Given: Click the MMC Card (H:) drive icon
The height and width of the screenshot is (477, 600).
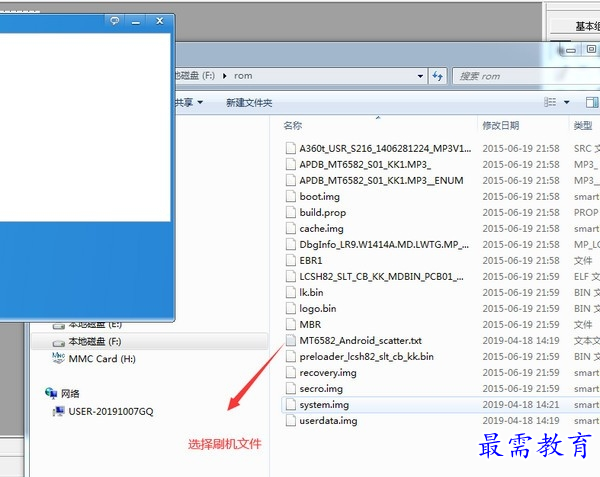Looking at the screenshot, I should [58, 358].
